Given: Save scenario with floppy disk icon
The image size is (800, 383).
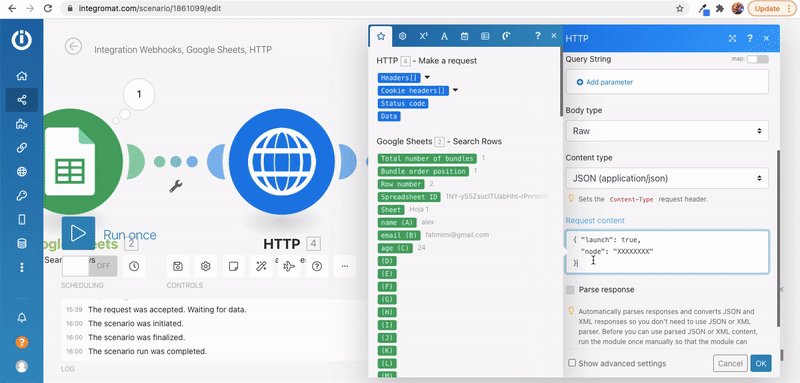Looking at the screenshot, I should click(x=178, y=266).
